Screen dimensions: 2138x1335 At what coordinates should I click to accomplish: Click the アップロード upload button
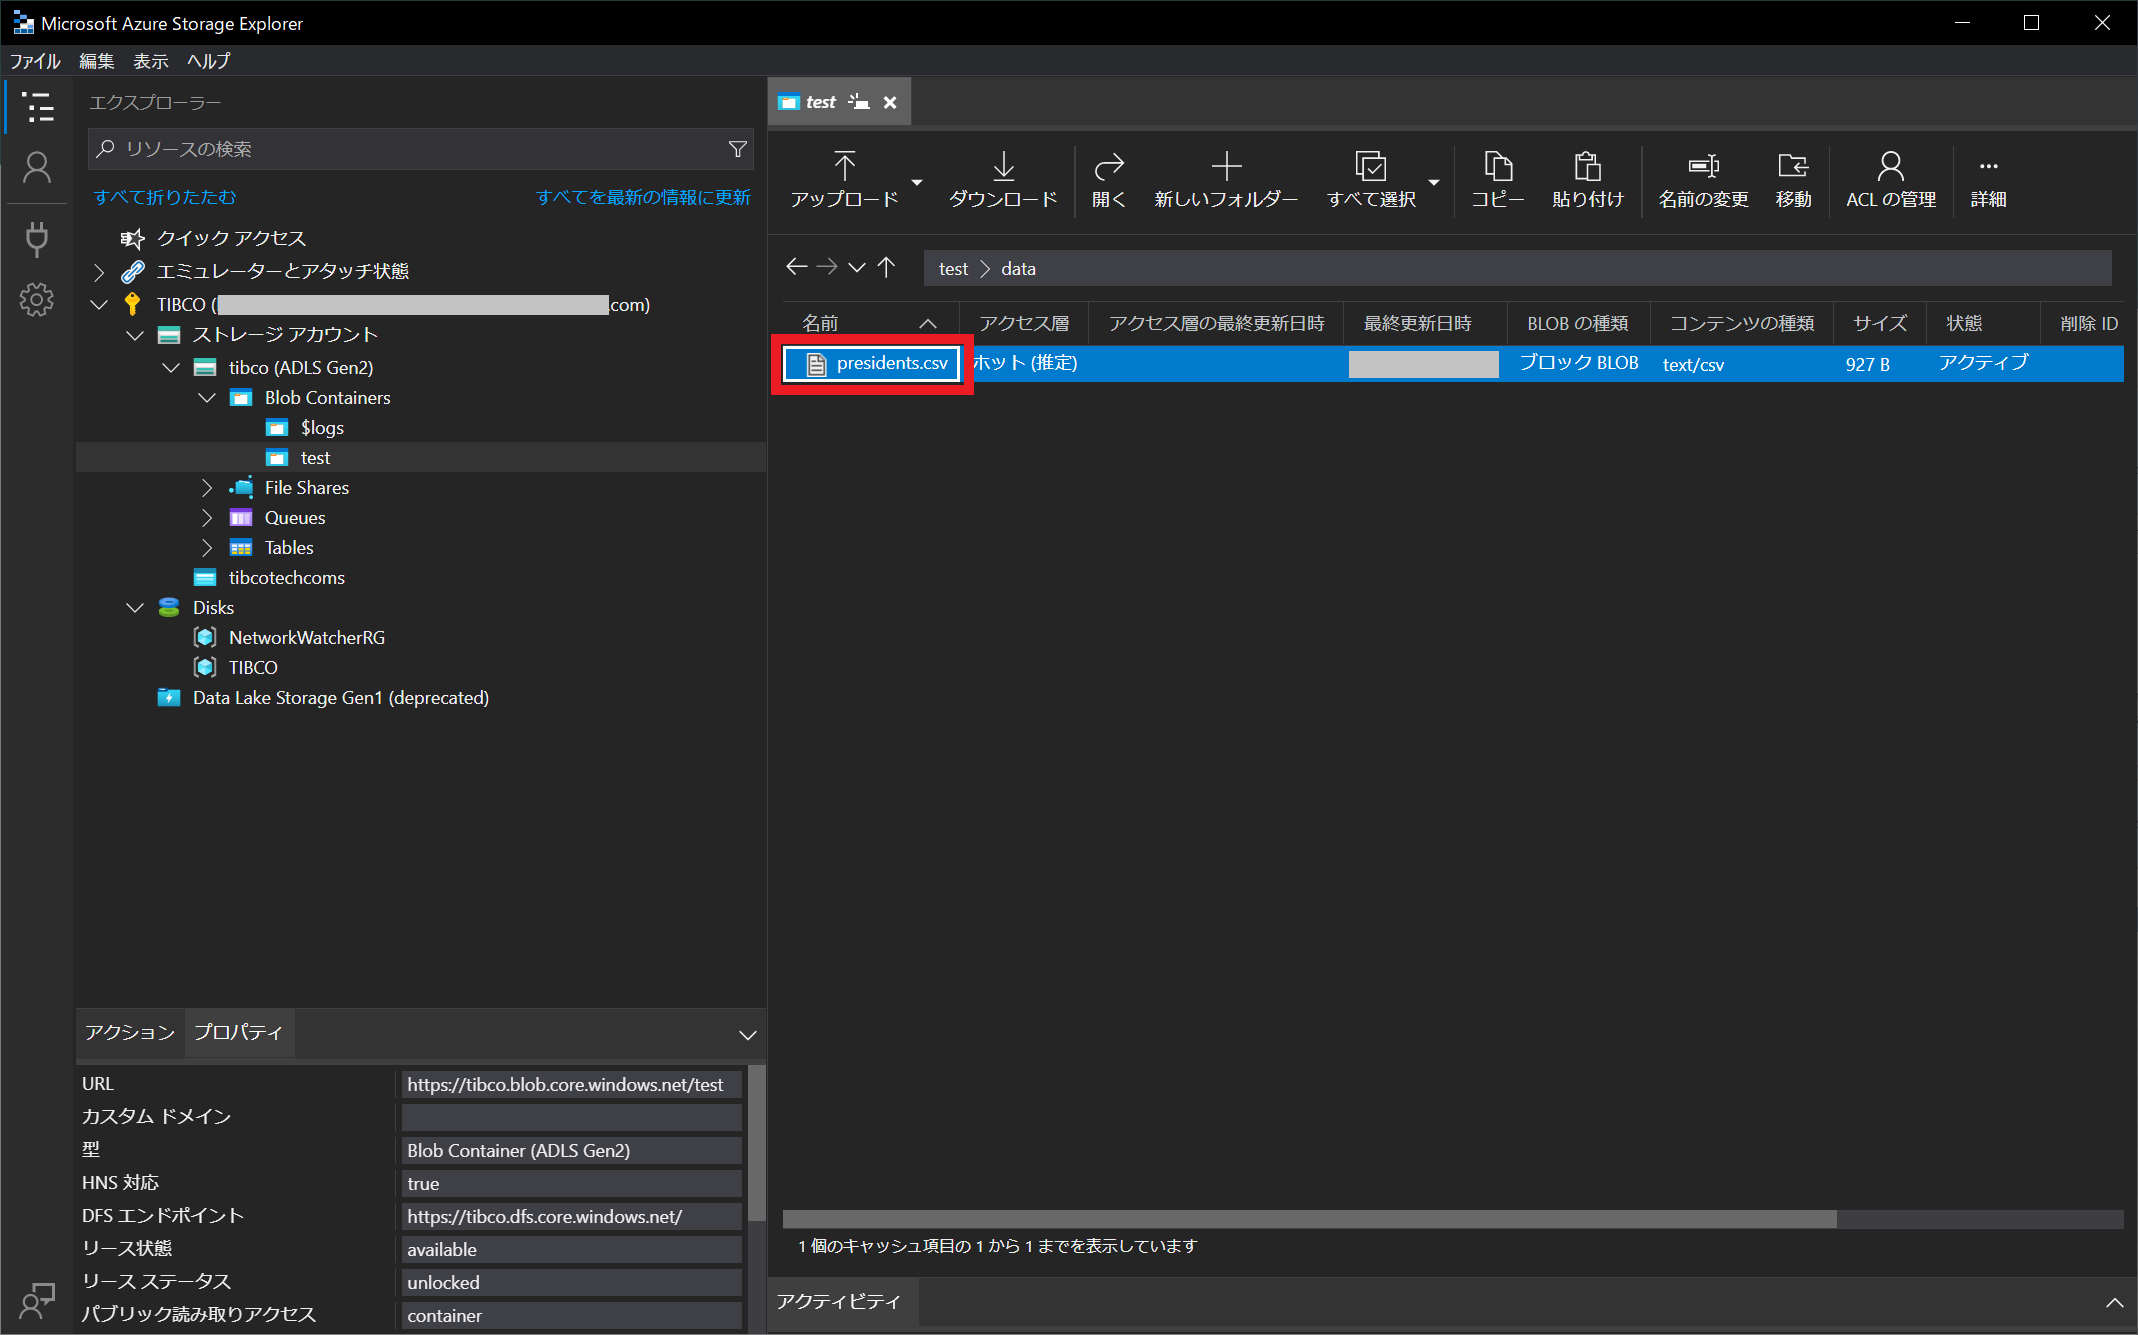point(844,180)
